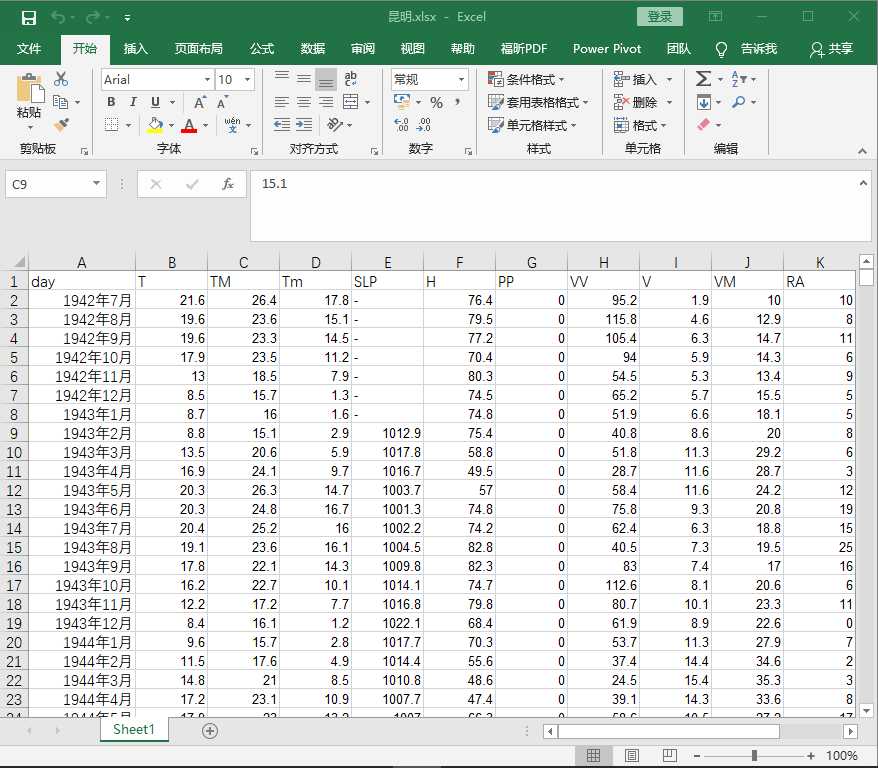Align text right
Viewport: 878px width, 768px height.
(326, 102)
